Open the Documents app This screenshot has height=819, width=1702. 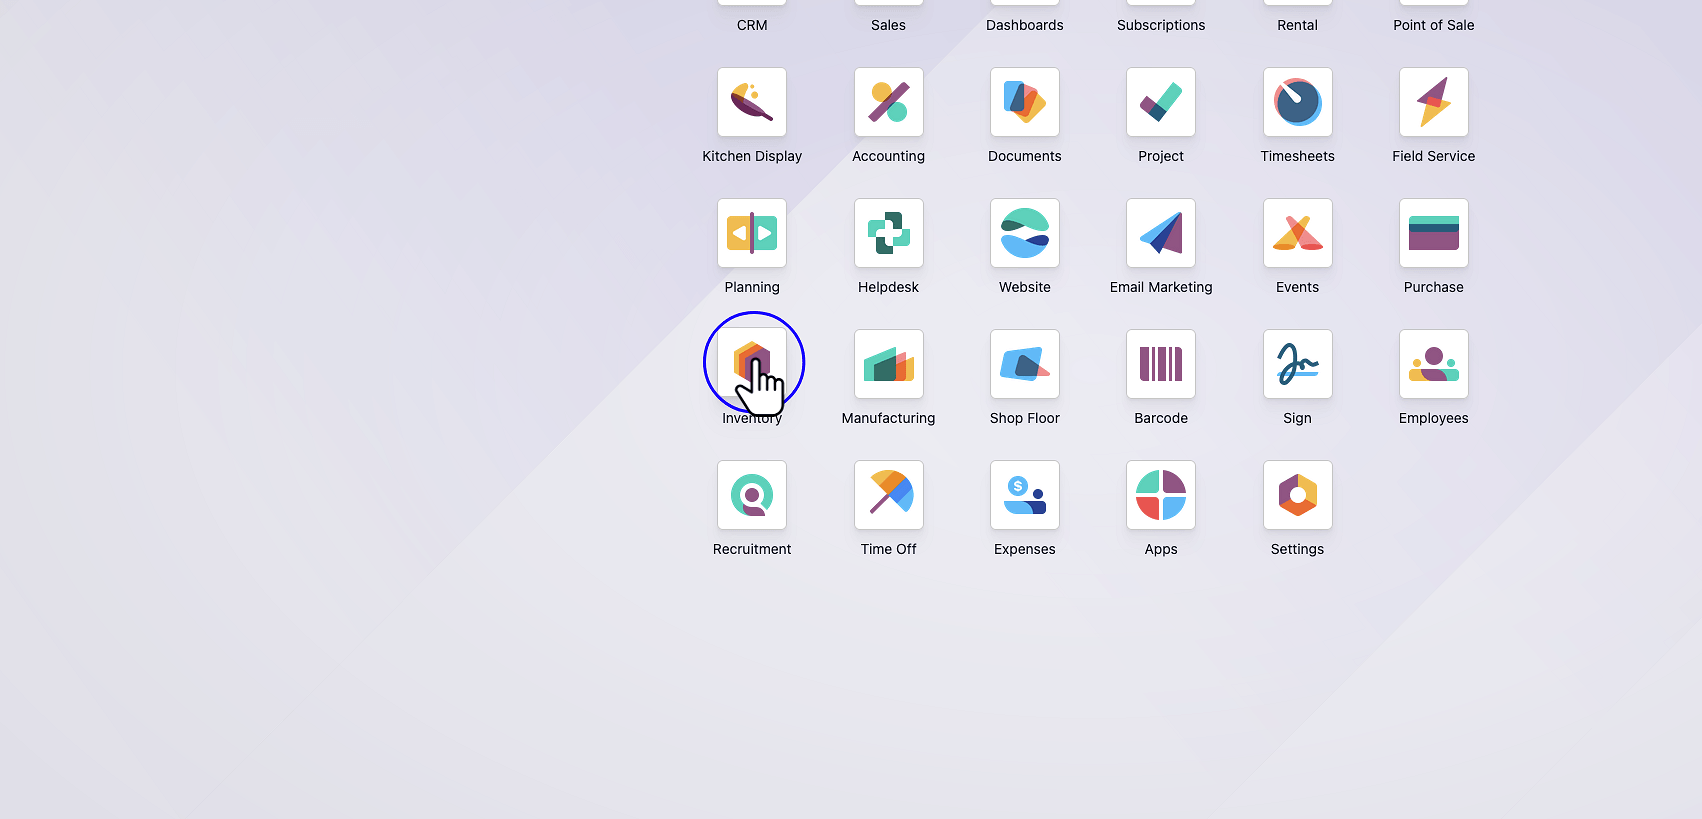(1025, 102)
